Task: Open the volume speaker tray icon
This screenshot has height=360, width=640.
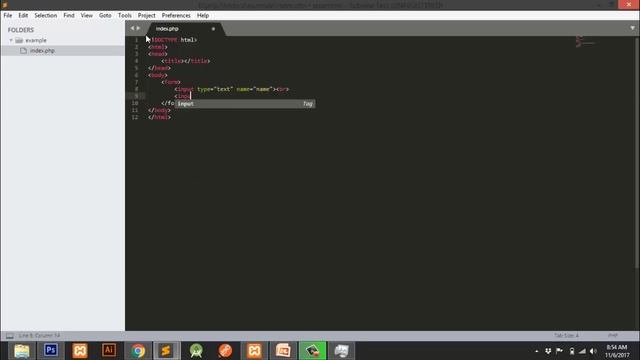Action: click(593, 351)
